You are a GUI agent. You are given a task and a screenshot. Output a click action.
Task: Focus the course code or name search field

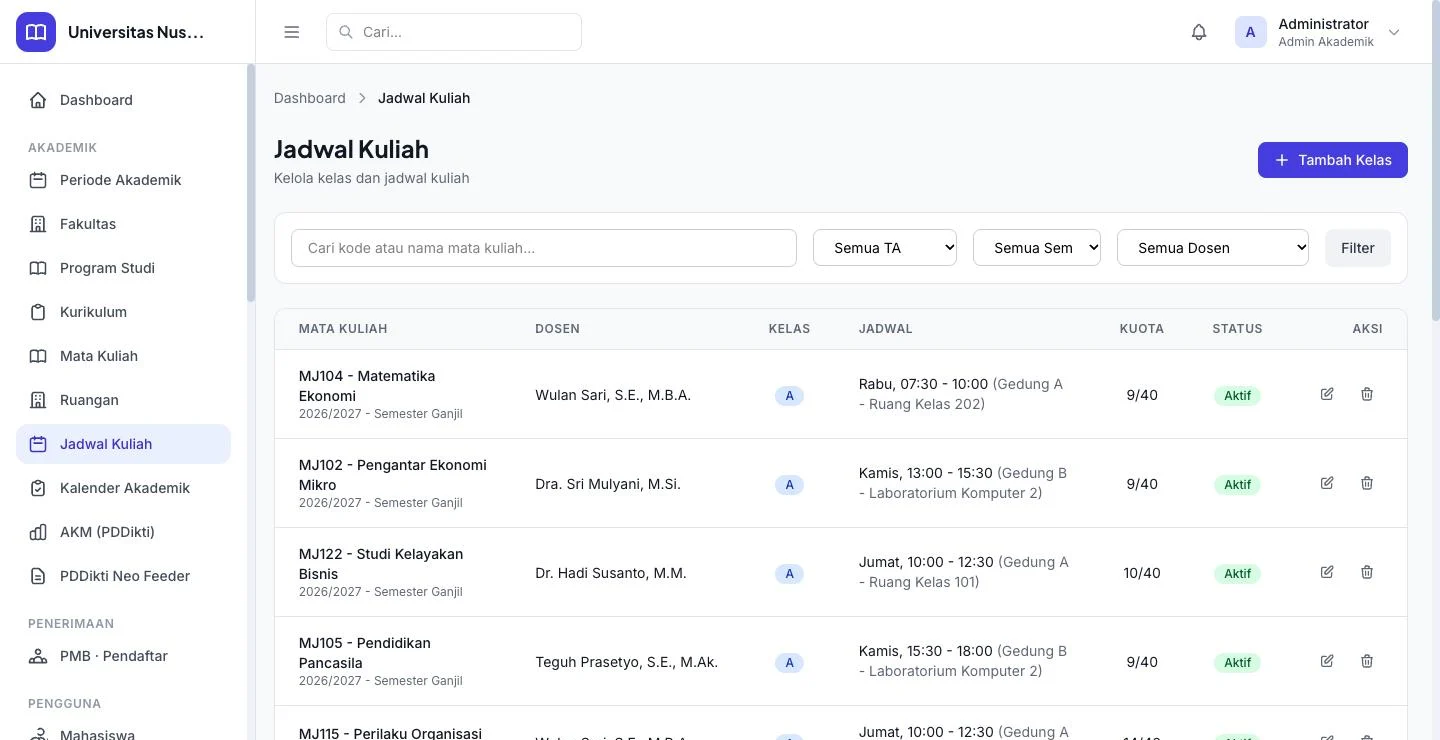click(544, 248)
